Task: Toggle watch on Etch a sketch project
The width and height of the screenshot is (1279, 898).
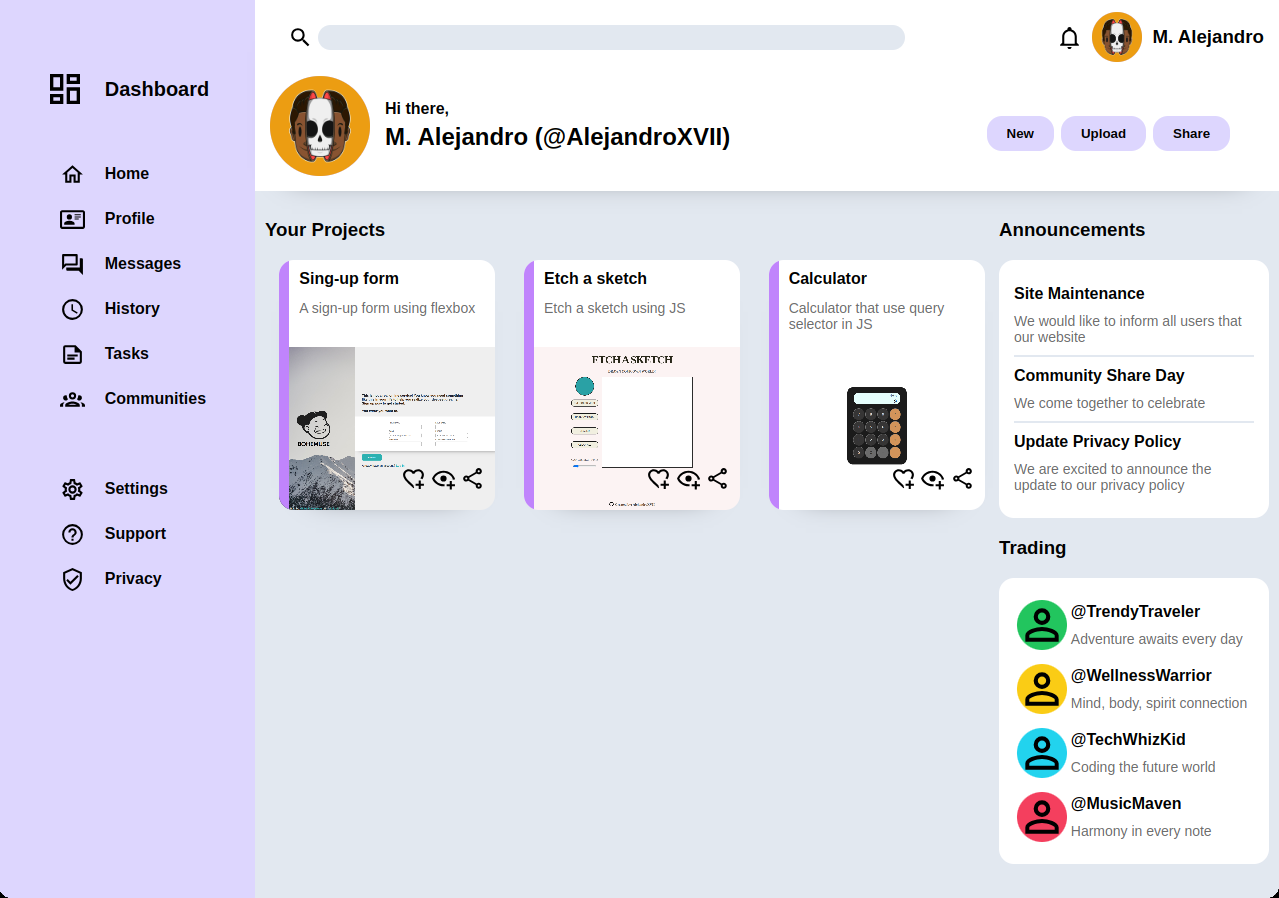Action: 688,479
